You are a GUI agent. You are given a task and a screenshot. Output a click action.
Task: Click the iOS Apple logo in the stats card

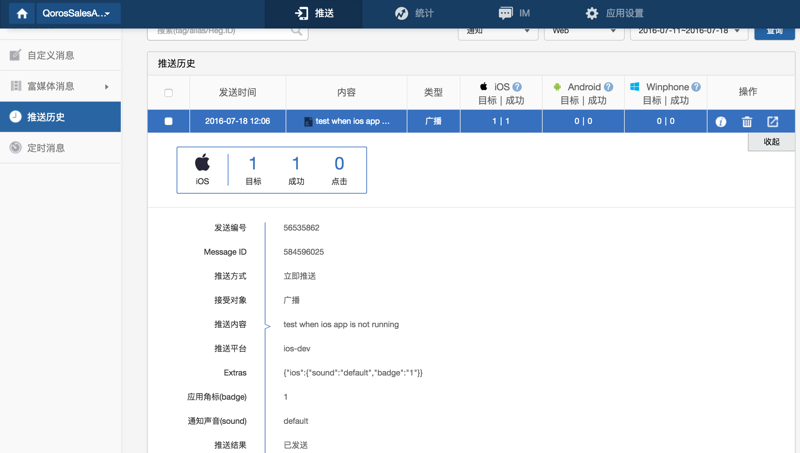point(202,163)
